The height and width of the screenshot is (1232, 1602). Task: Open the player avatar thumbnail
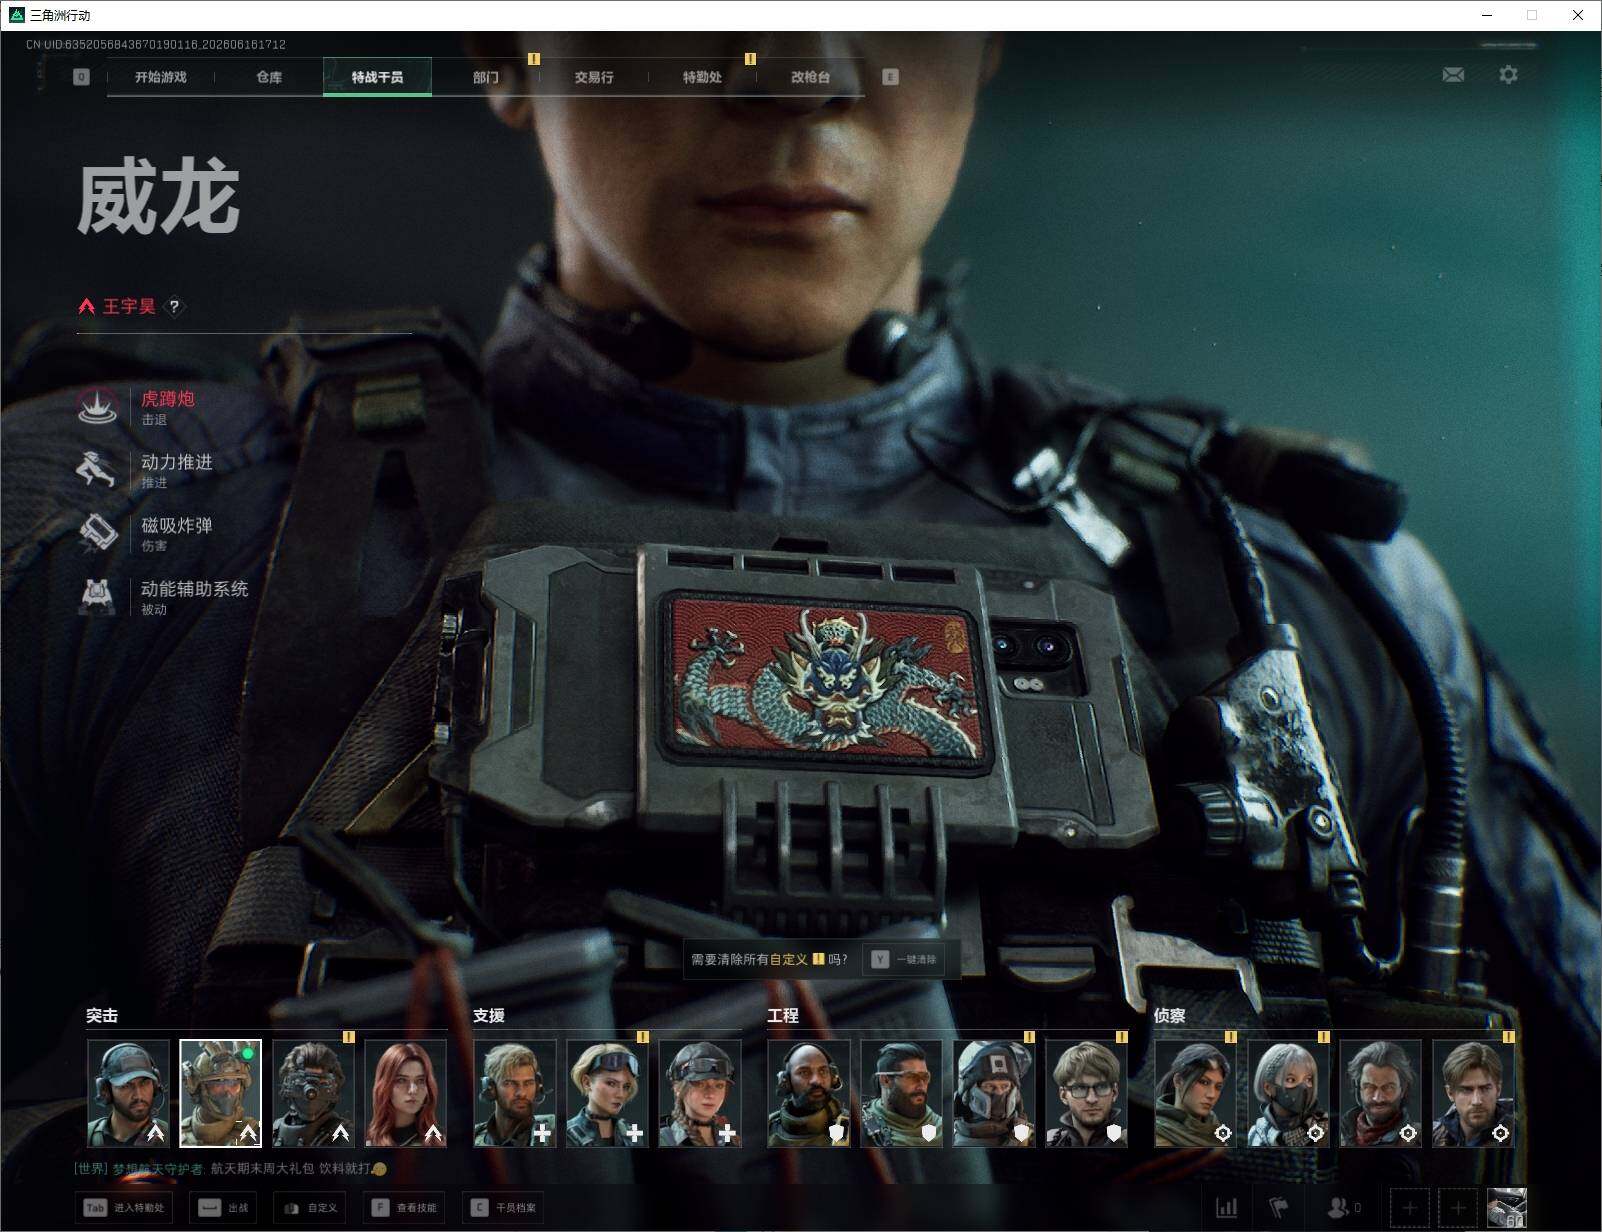tap(1506, 1208)
